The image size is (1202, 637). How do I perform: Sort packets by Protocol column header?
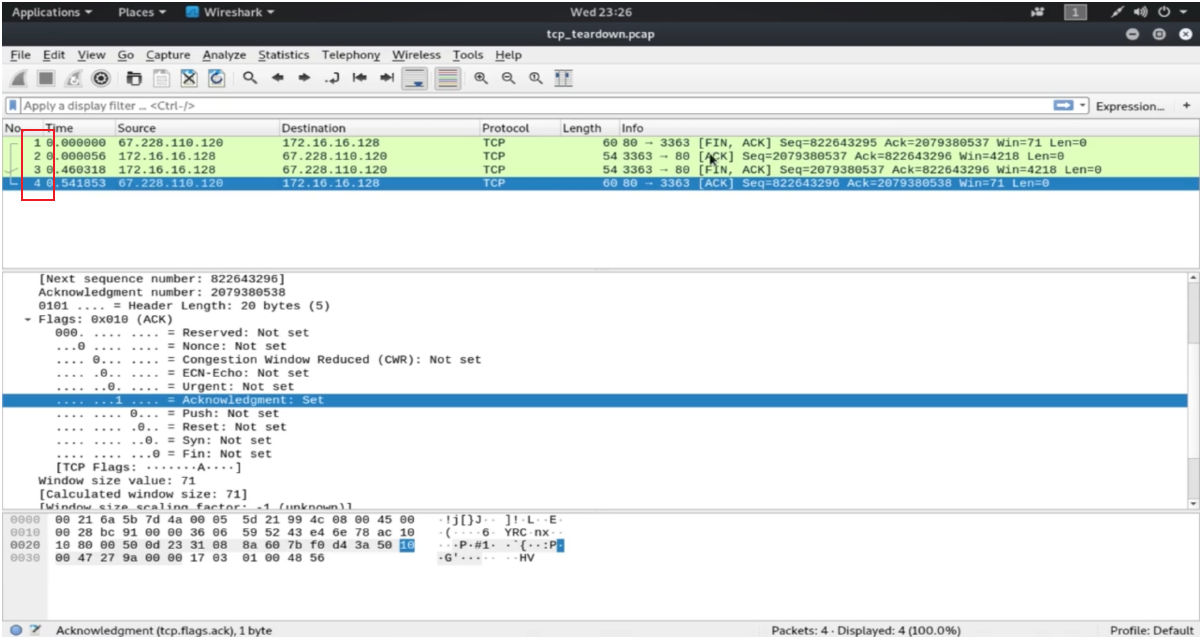click(518, 128)
